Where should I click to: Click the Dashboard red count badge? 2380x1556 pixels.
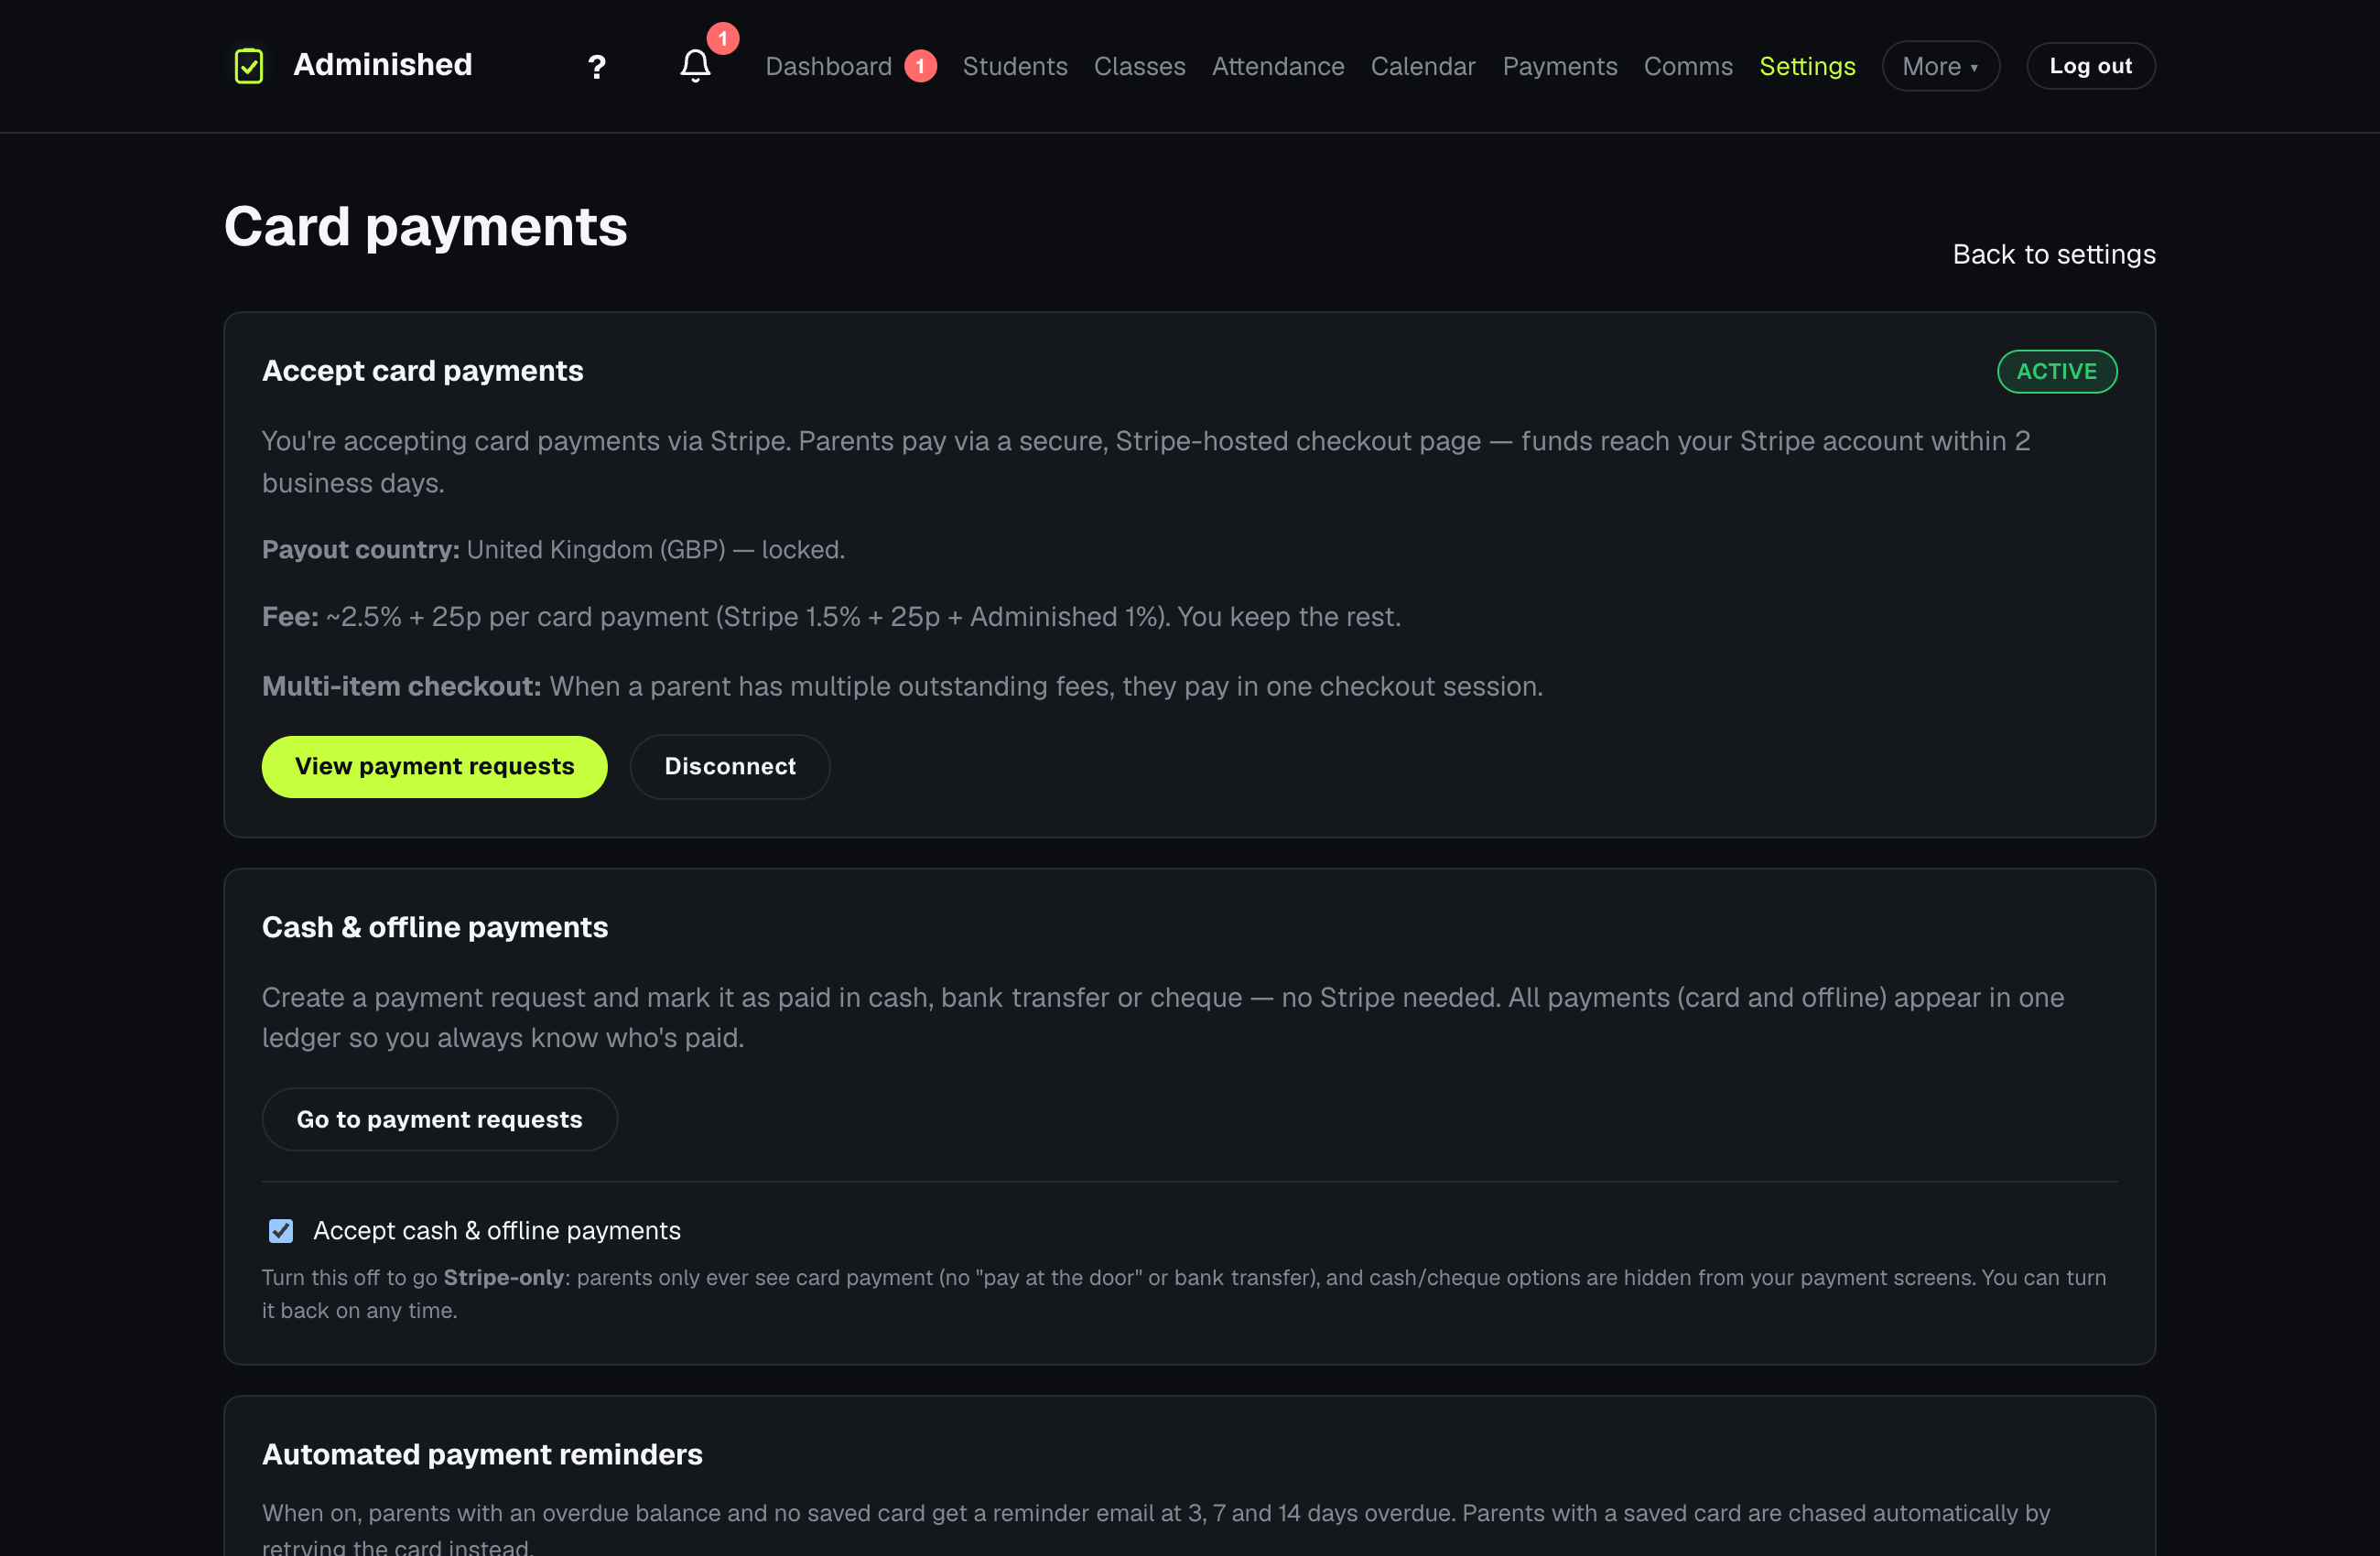coord(920,66)
